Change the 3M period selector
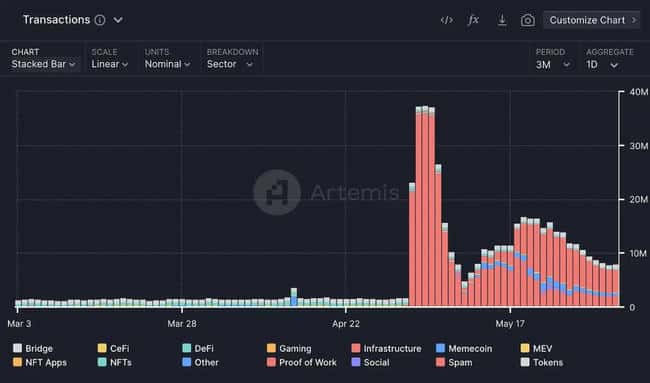650x383 pixels. (x=553, y=65)
